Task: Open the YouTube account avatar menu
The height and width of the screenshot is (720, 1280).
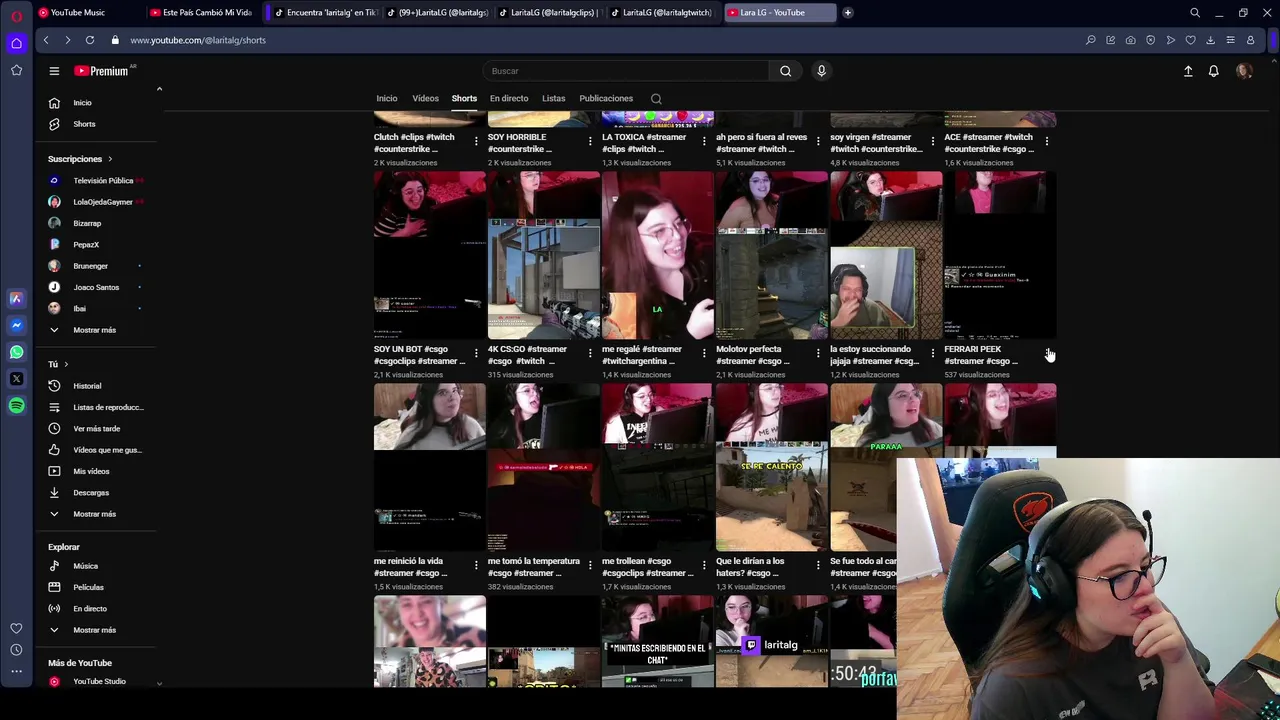Action: (x=1244, y=71)
